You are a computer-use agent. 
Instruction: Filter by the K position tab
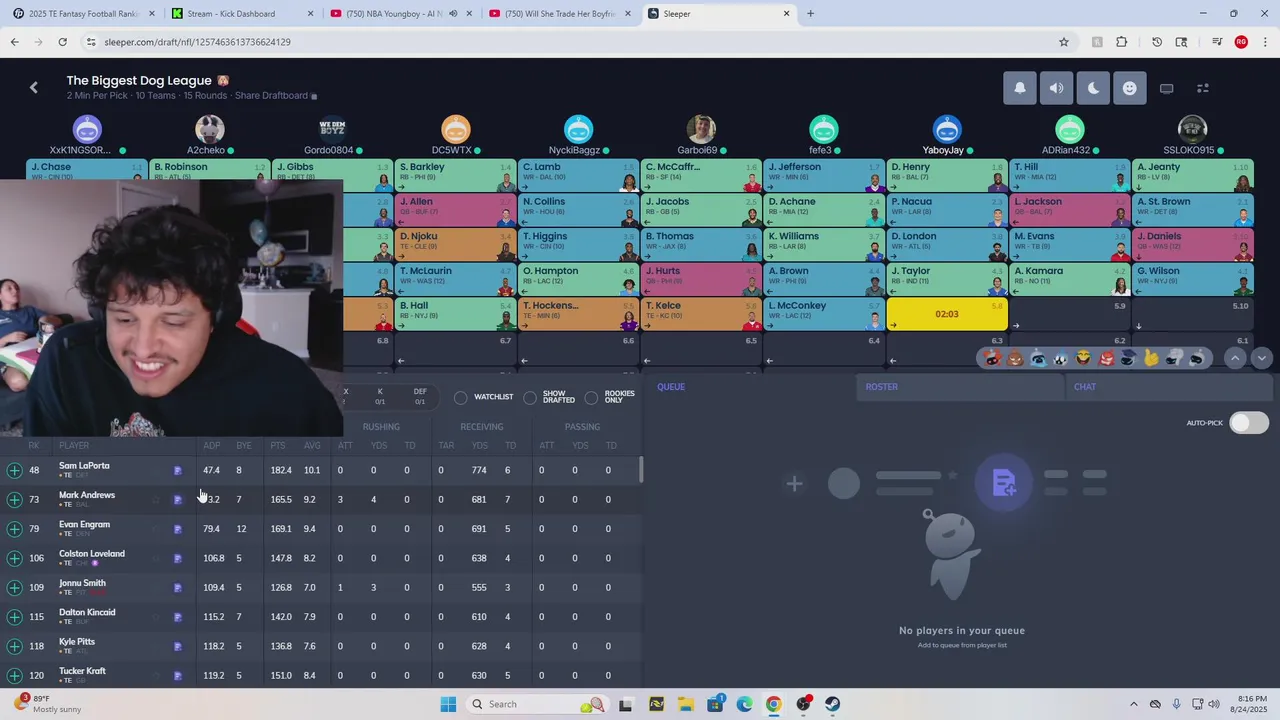[x=380, y=397]
